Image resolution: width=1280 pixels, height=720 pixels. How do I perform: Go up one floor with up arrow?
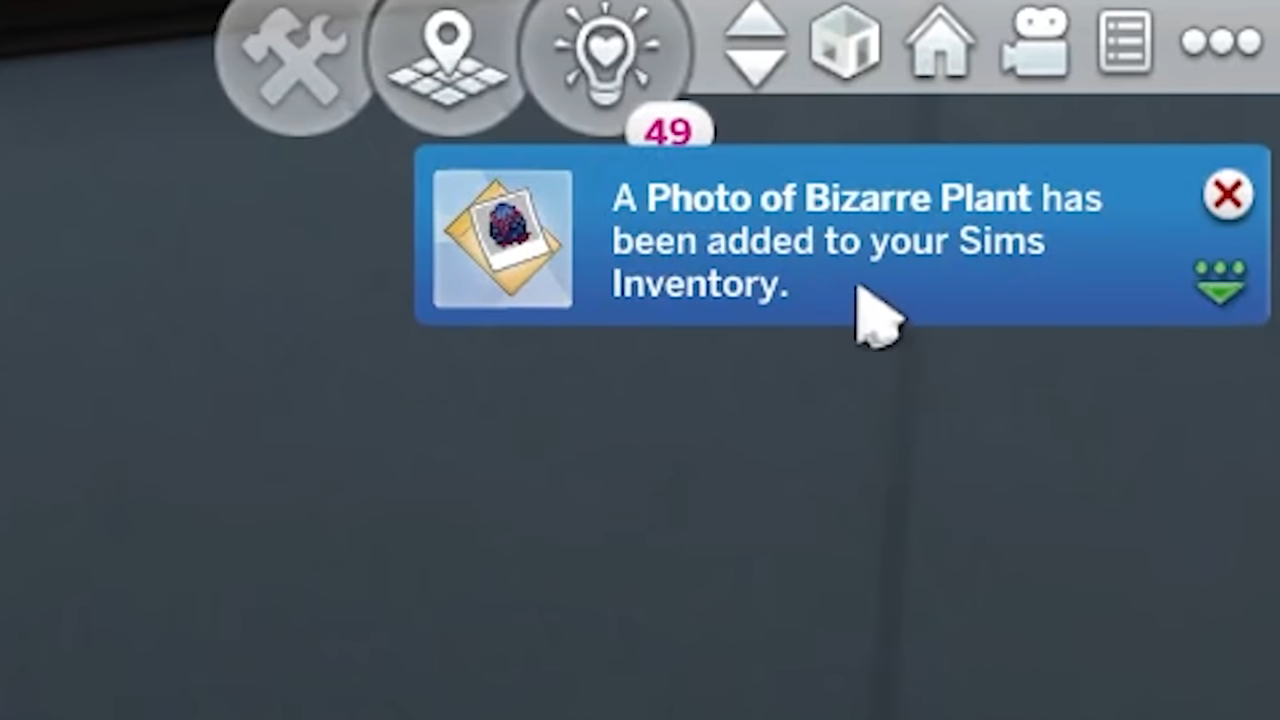pyautogui.click(x=755, y=20)
